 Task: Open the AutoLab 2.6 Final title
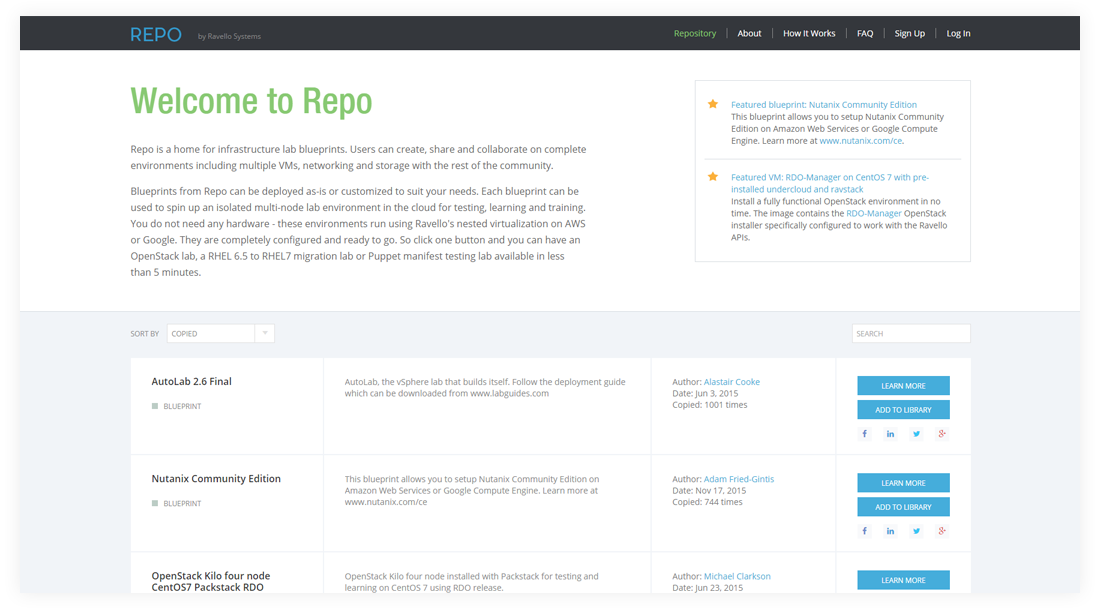click(192, 382)
